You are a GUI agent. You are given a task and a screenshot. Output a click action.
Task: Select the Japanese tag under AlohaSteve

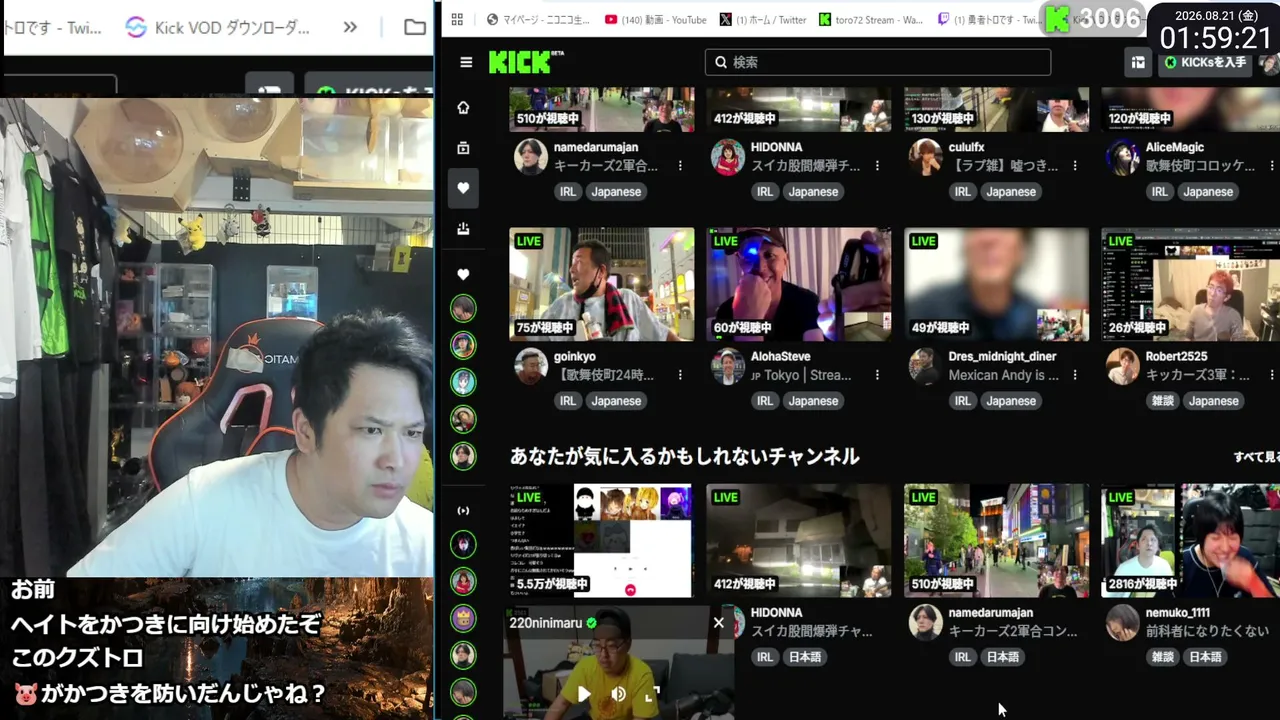(813, 401)
